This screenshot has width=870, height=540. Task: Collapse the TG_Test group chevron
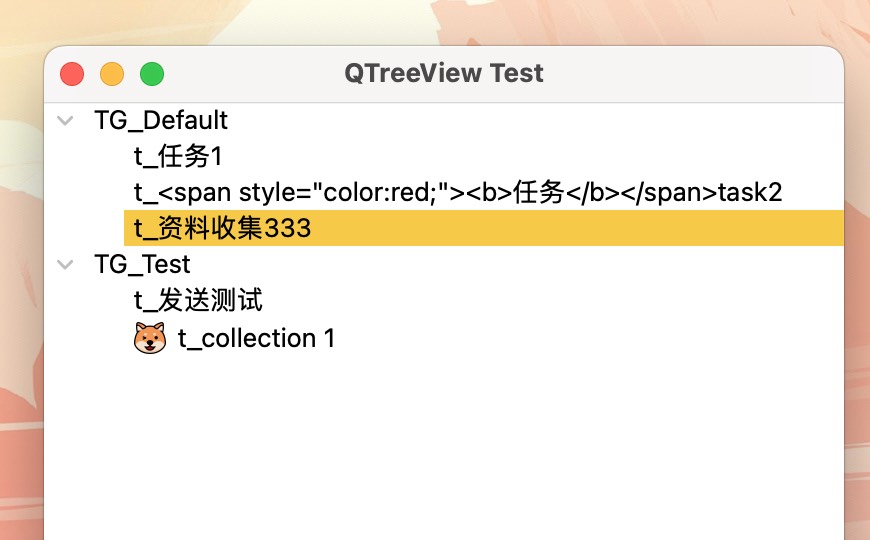click(x=66, y=265)
